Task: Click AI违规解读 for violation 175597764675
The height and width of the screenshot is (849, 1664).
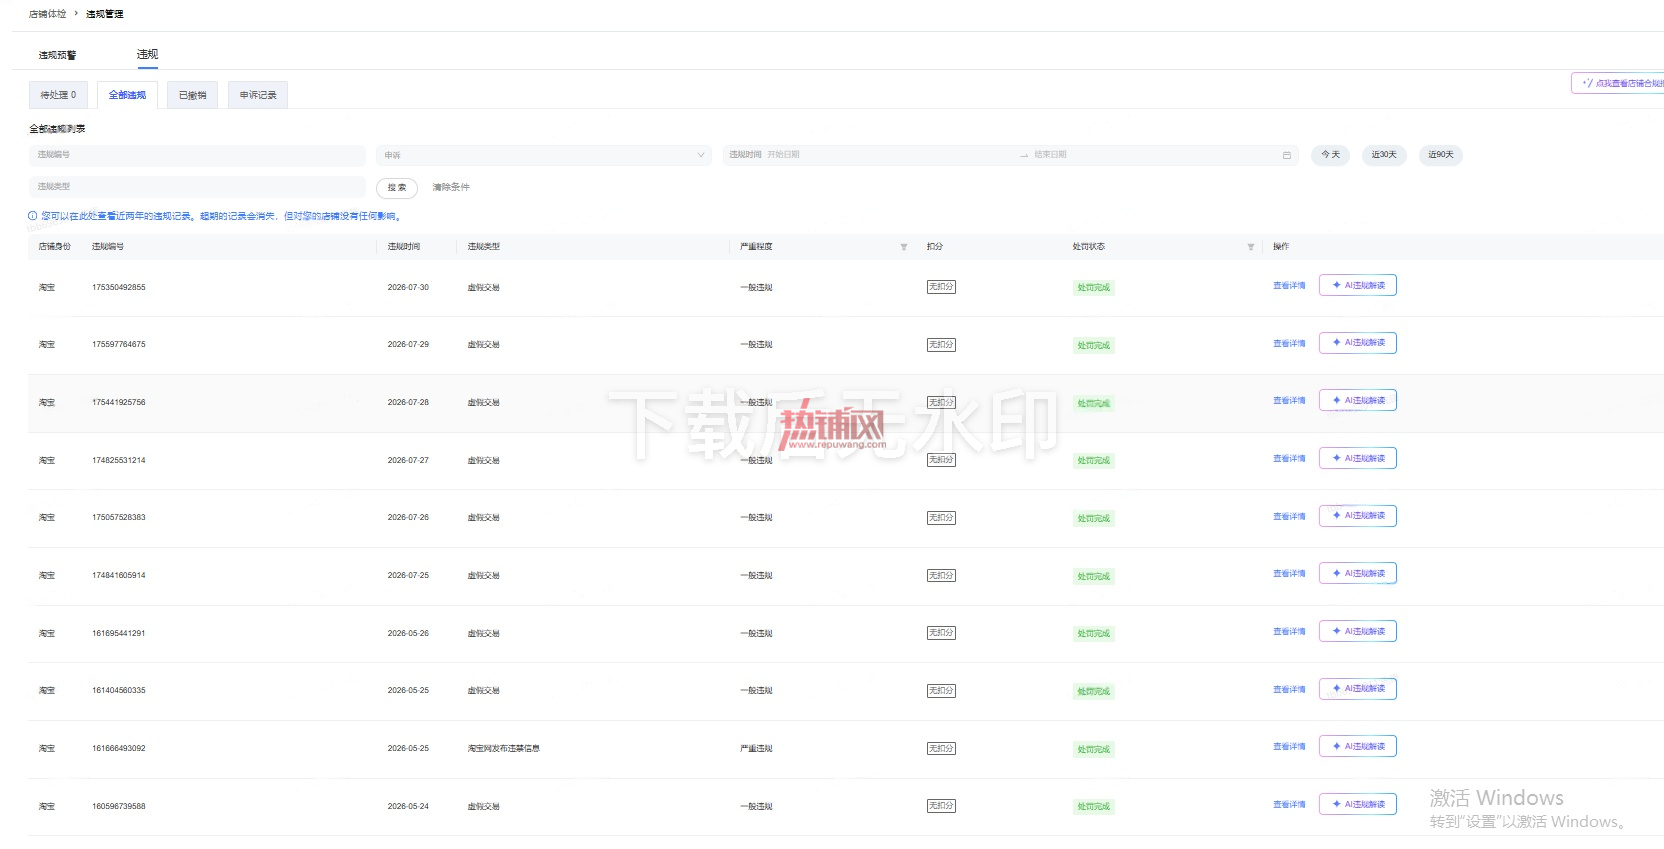Action: (x=1358, y=343)
